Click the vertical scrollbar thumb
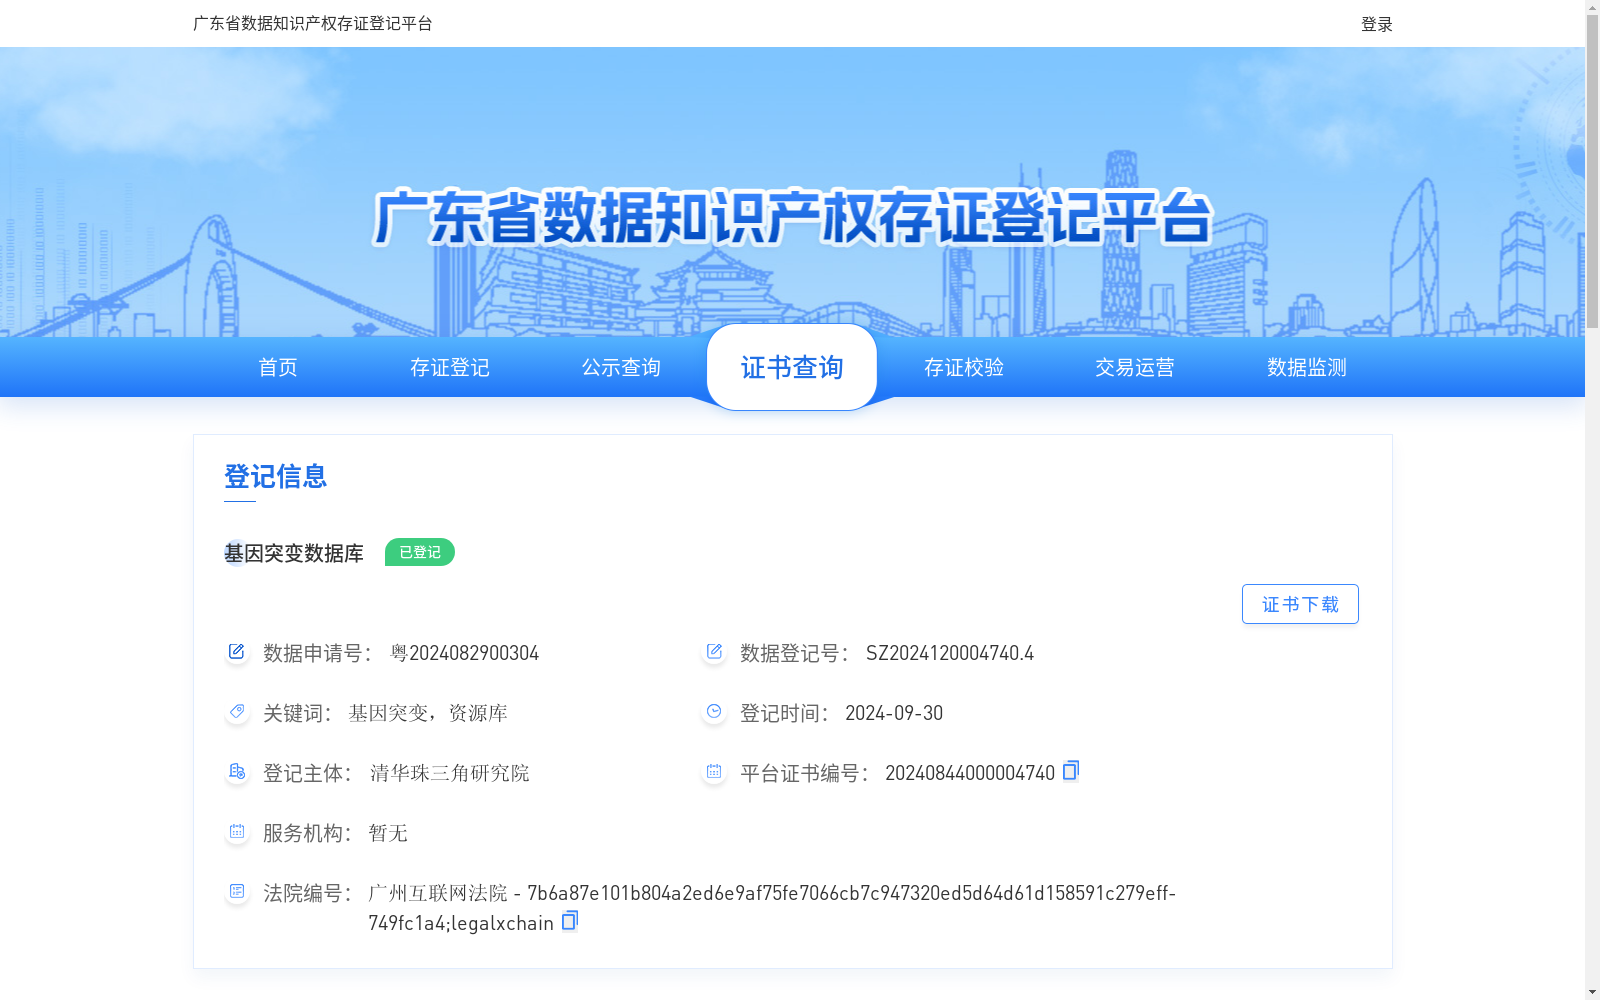Screen dimensions: 1600x1000 [x=1592, y=170]
